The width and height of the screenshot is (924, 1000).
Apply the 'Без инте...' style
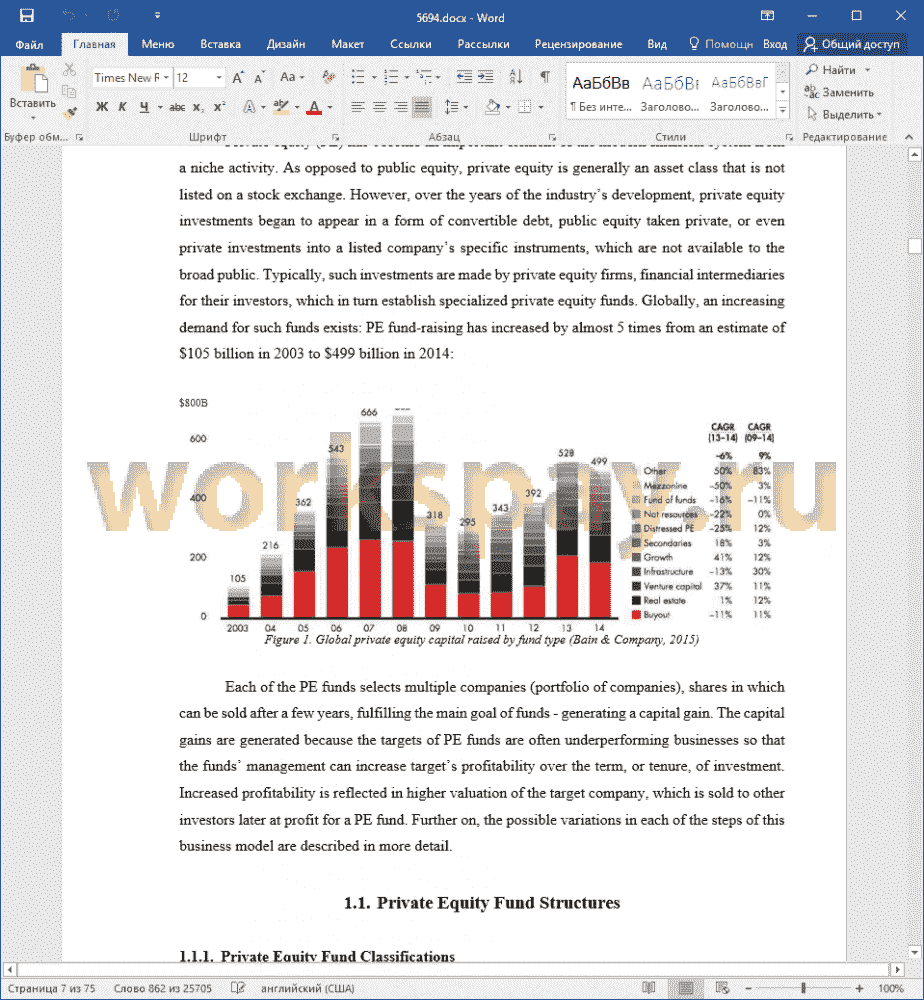601,92
